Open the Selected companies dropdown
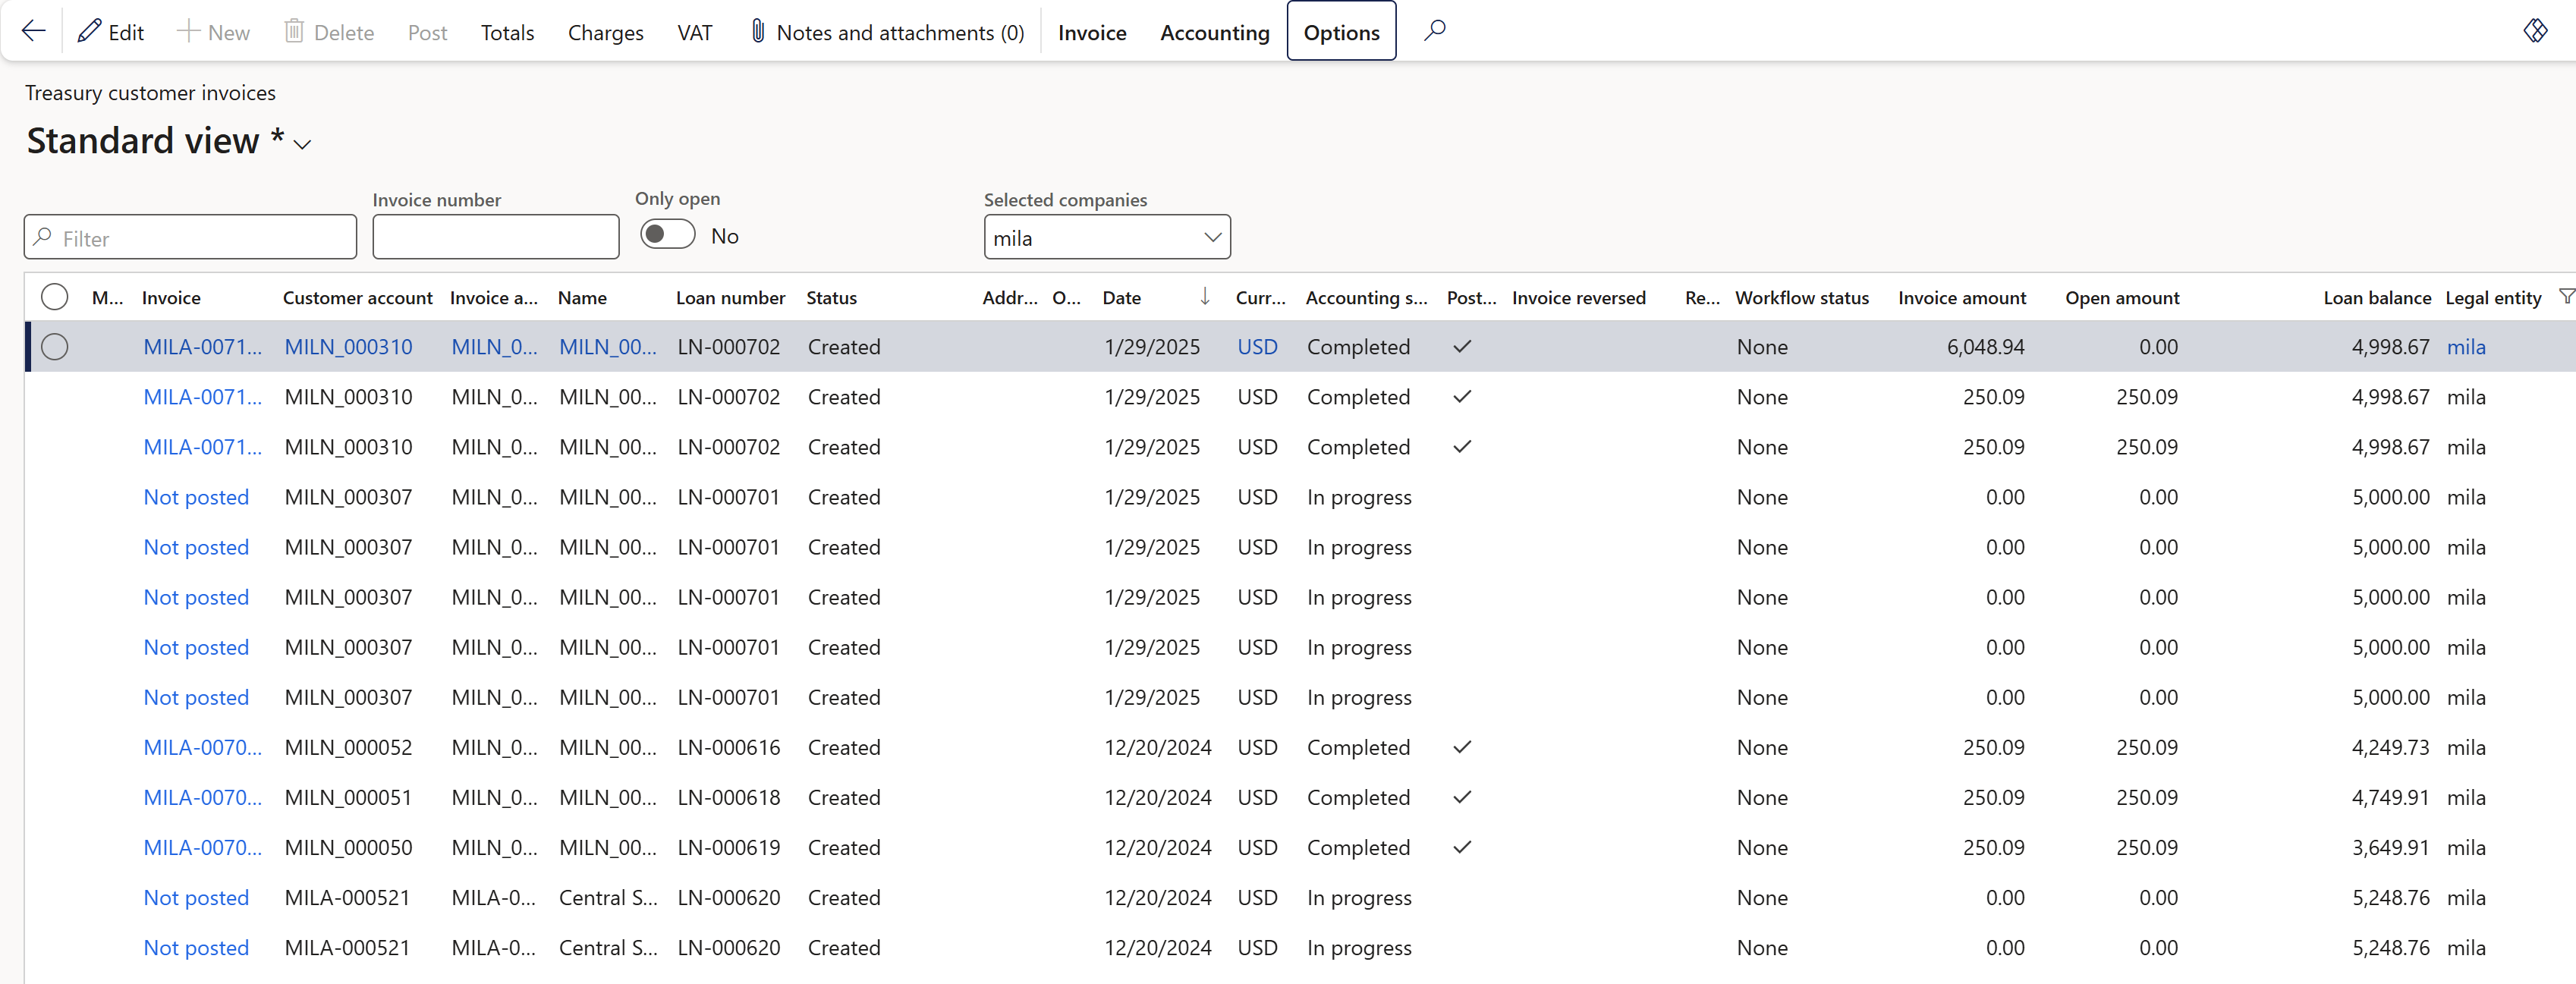 tap(1212, 238)
